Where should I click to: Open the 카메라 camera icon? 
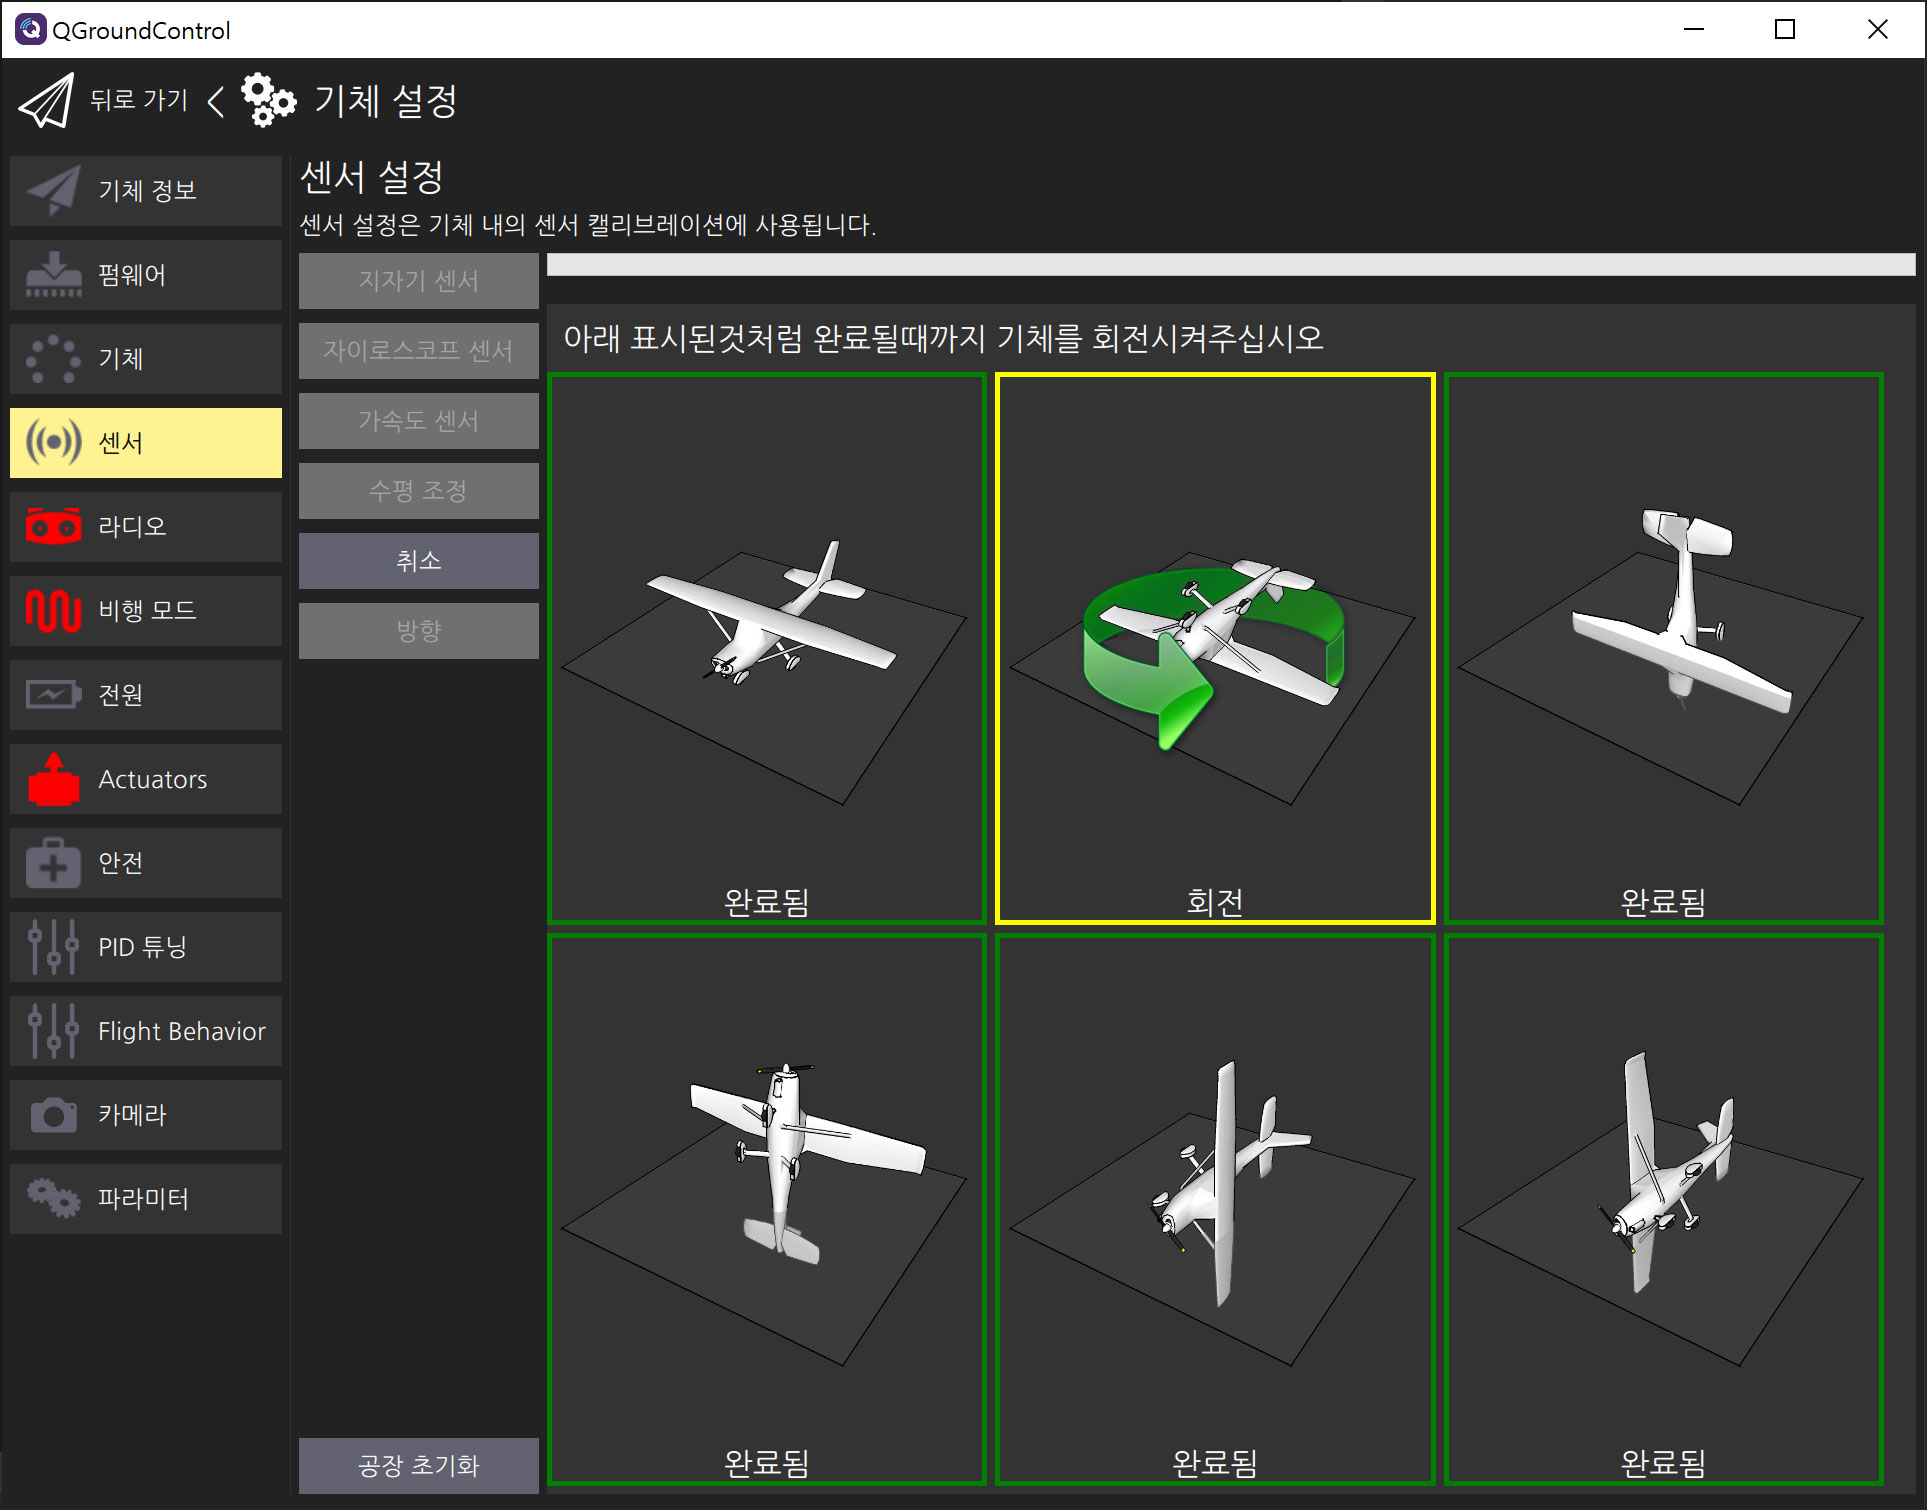pos(54,1115)
